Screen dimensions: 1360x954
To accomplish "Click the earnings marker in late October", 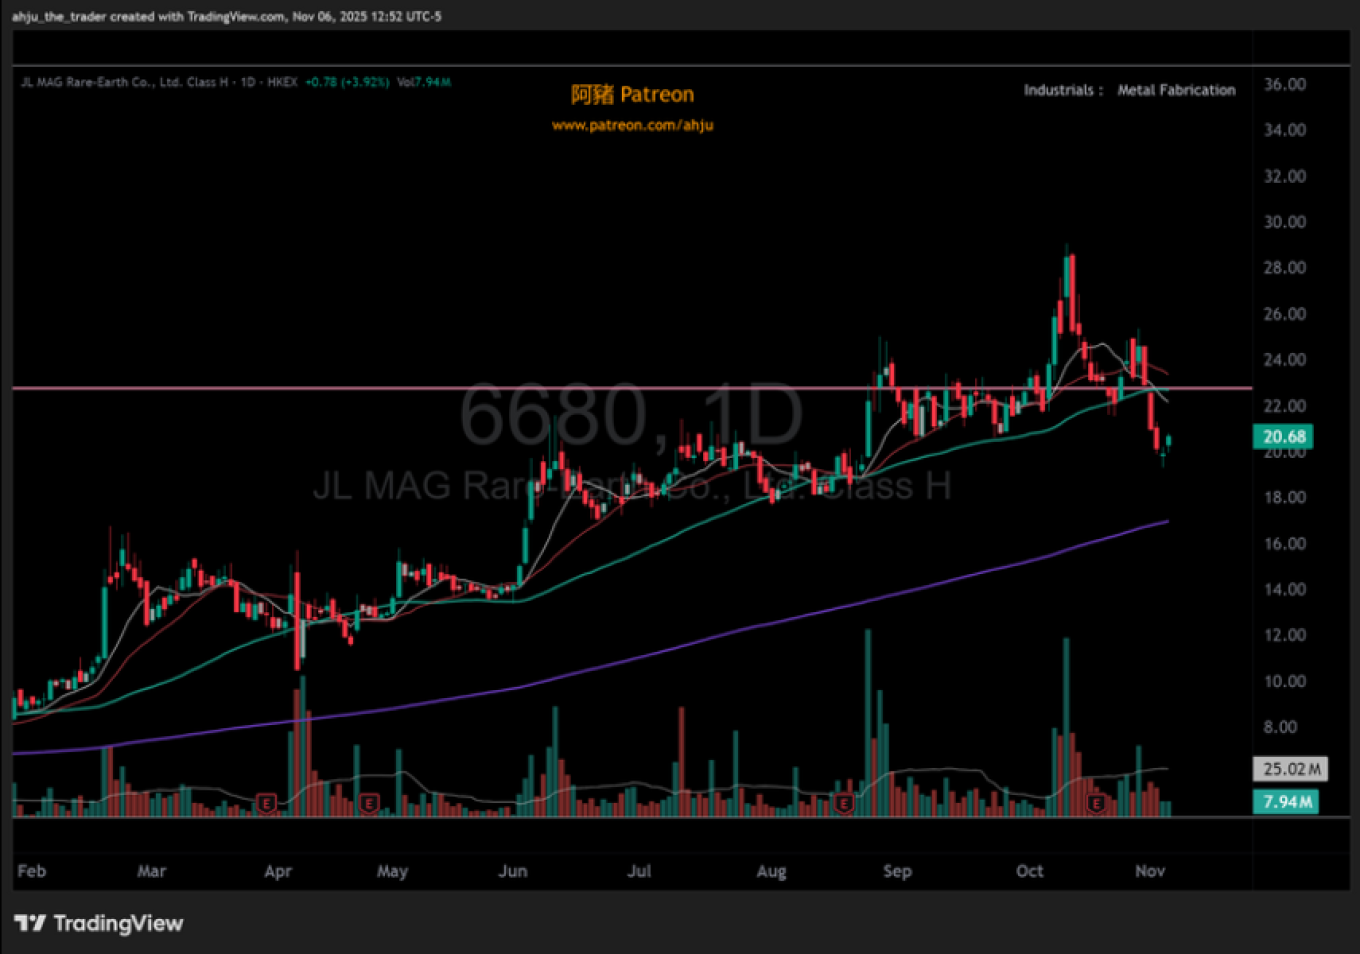I will pos(1097,803).
